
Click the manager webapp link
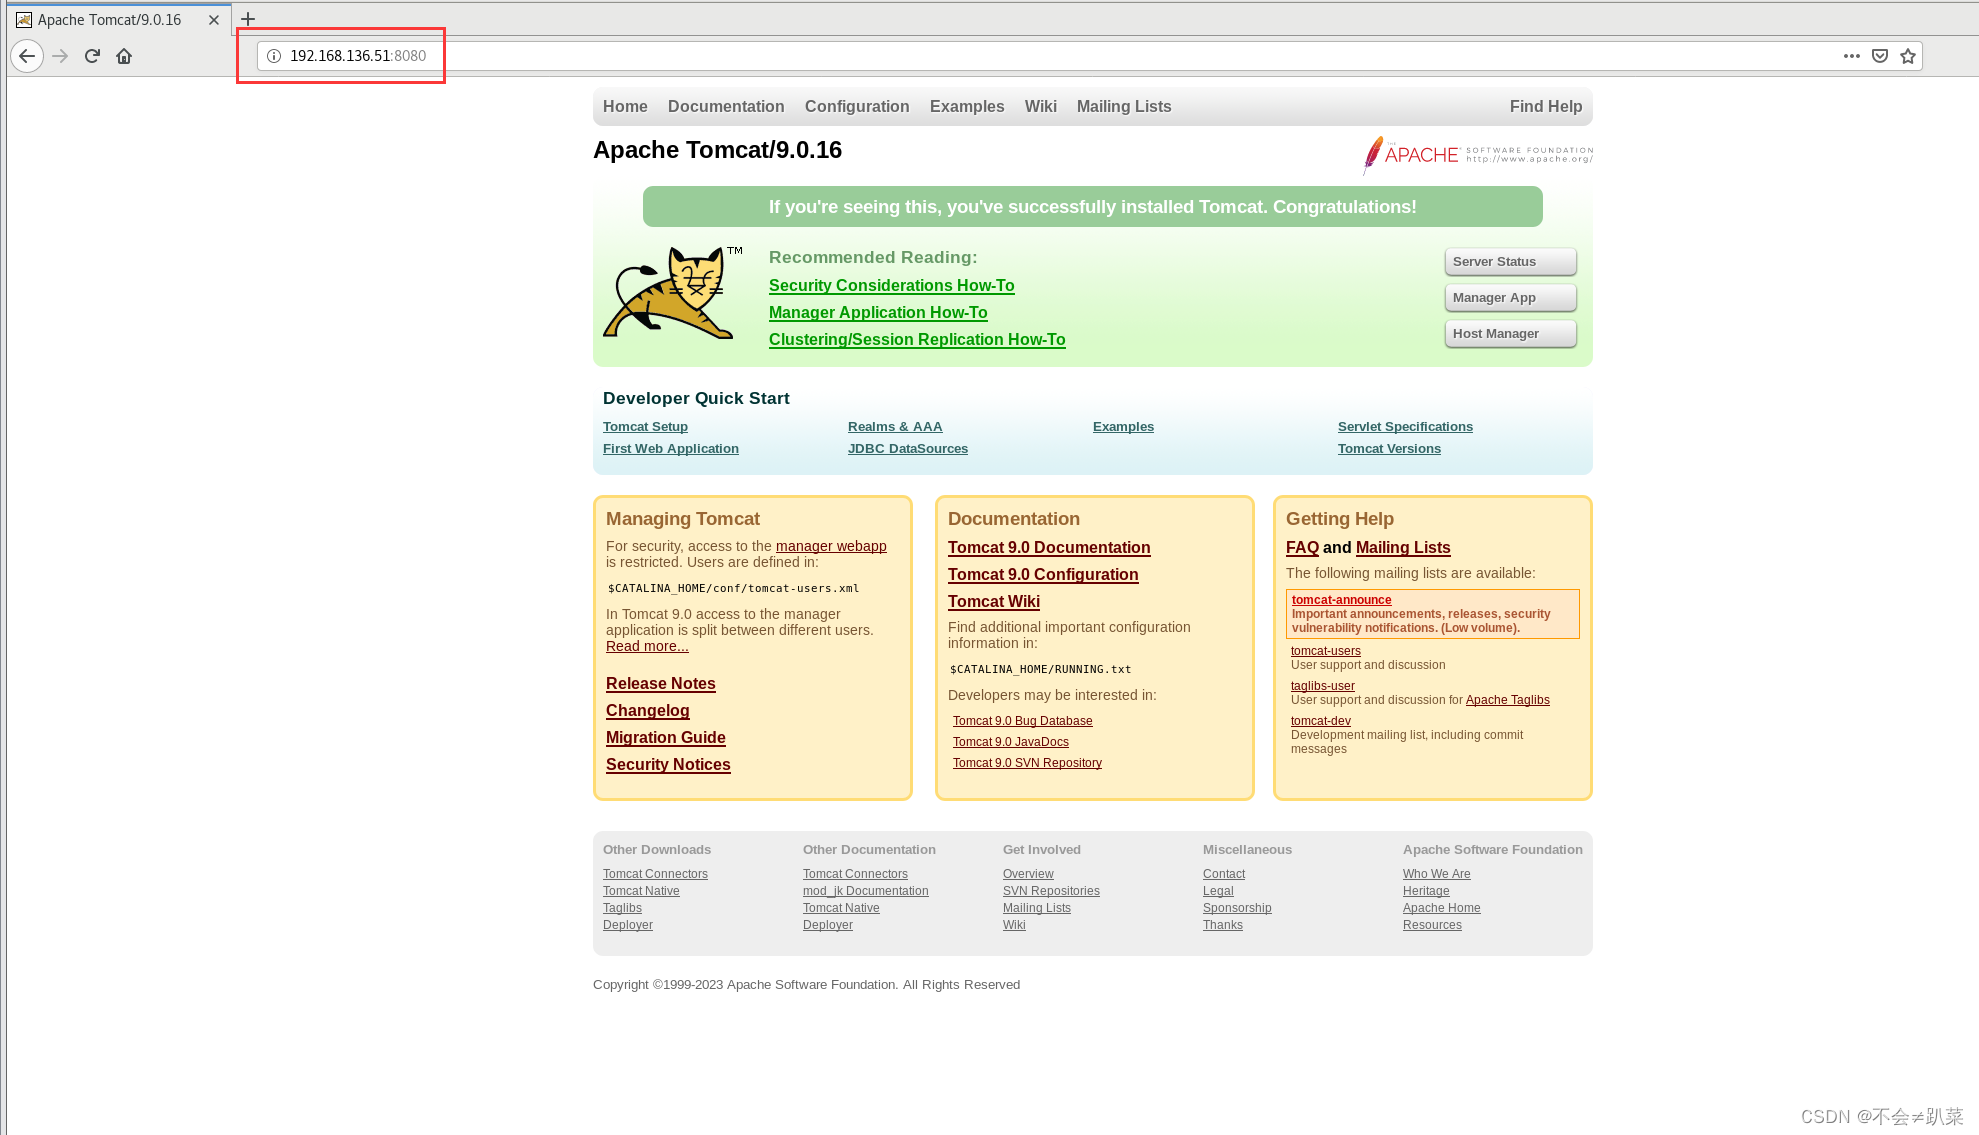[x=831, y=546]
